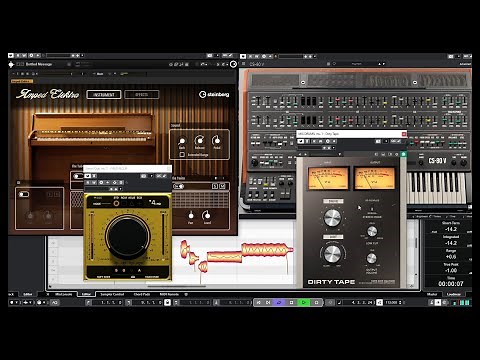Screen dimensions: 480x360
Task: Click the Record button in transport
Action: point(316,302)
